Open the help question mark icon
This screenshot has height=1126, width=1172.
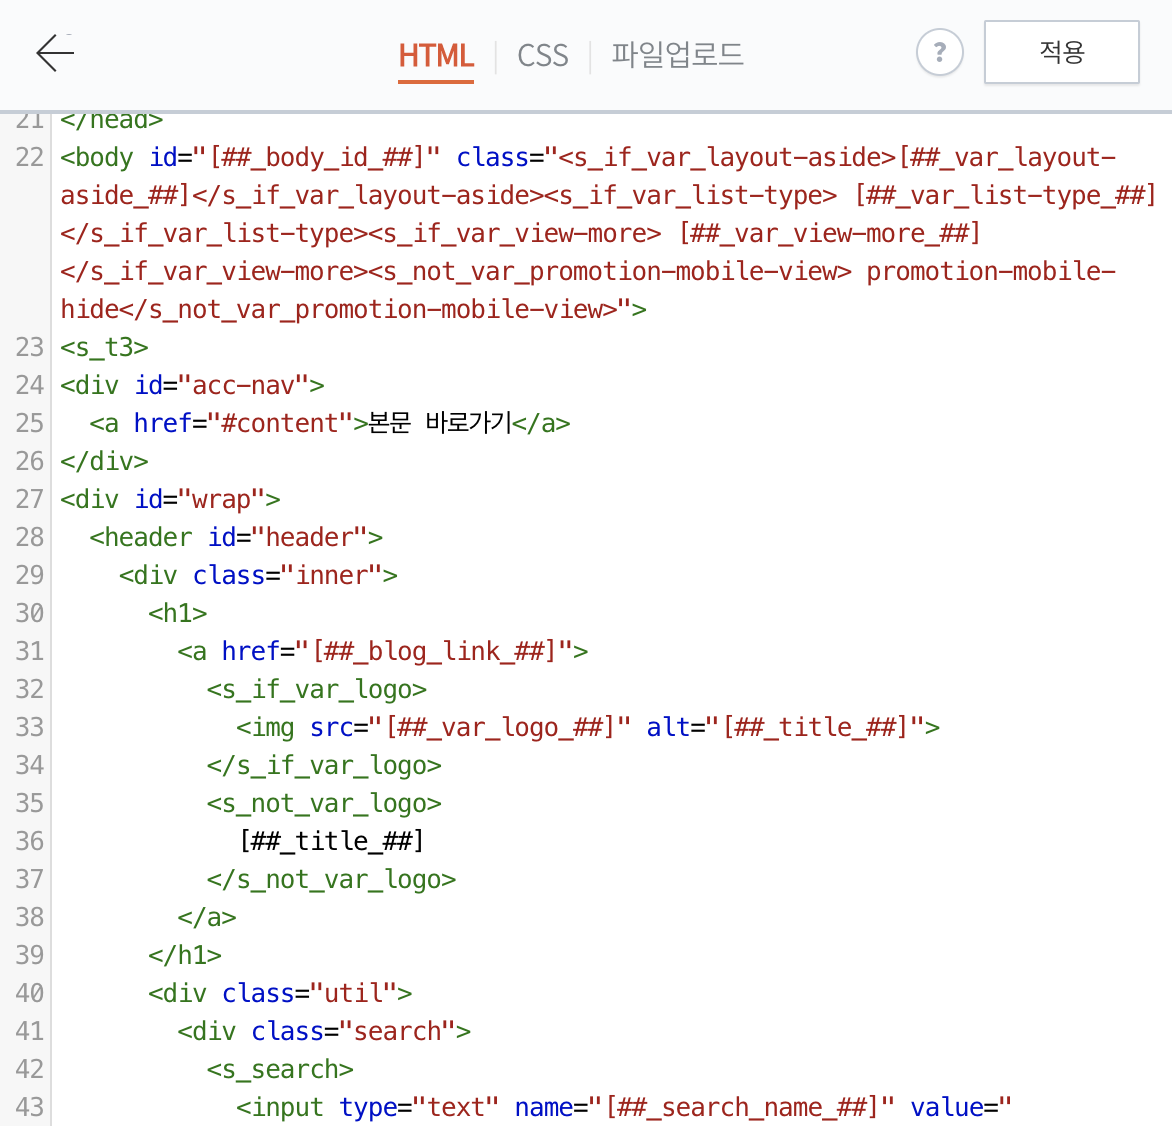[939, 52]
